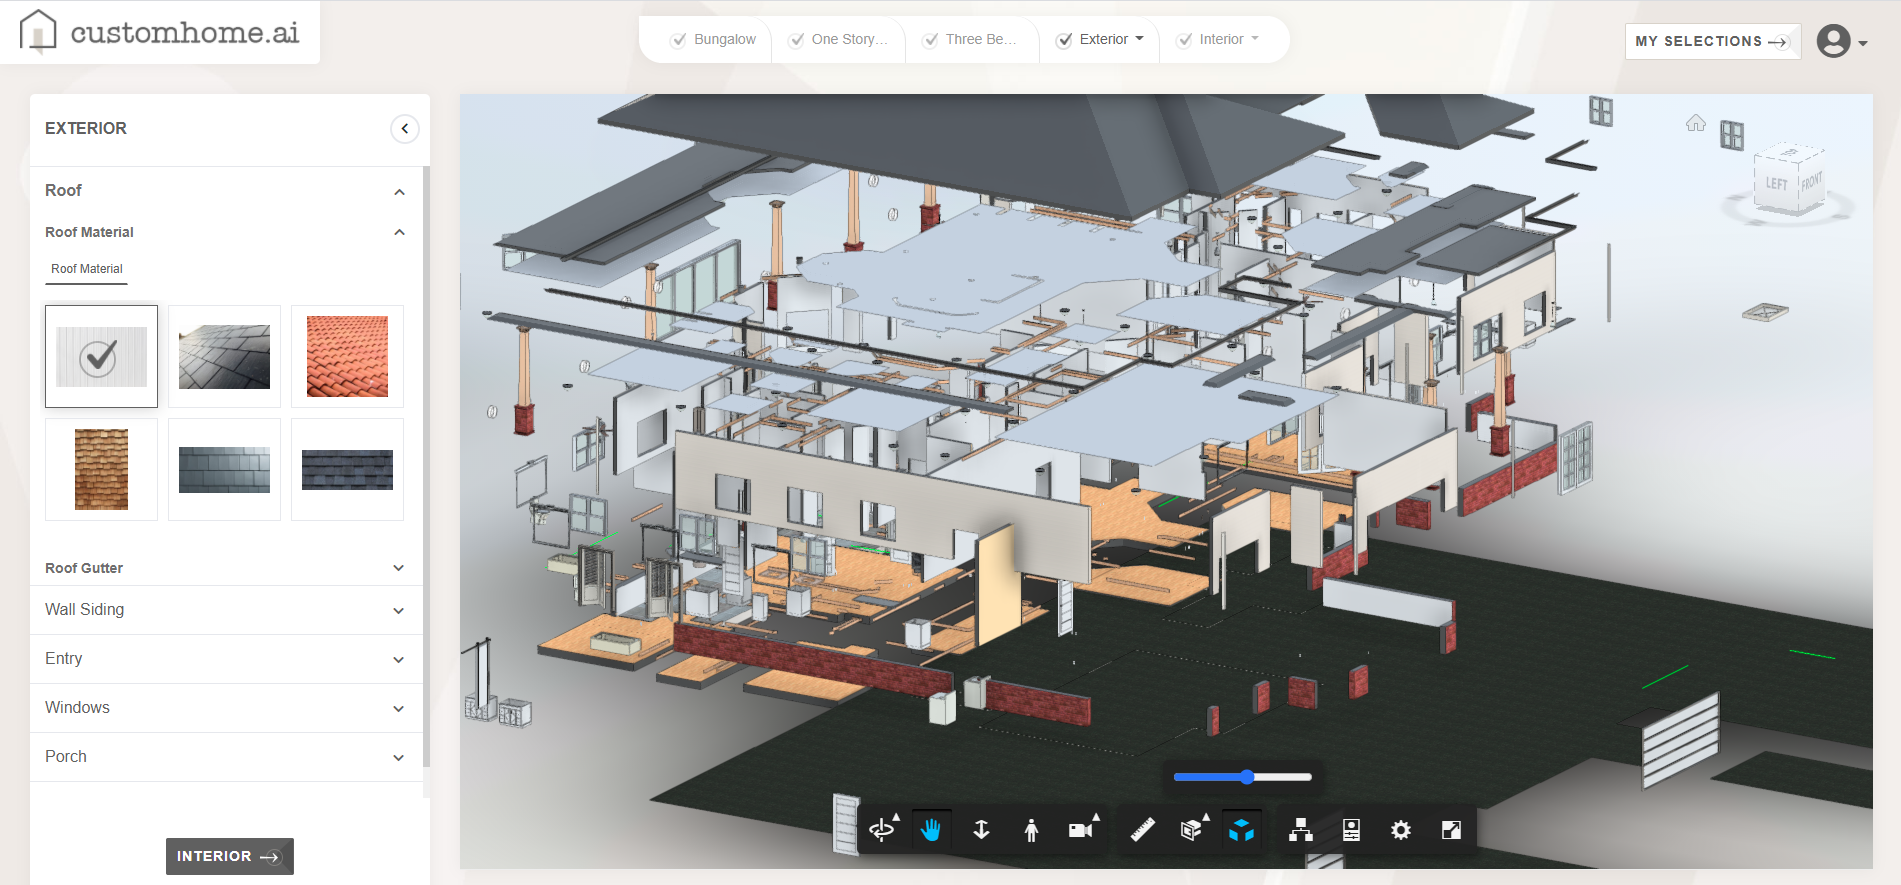Click the Home view icon near view cube

click(x=1696, y=123)
